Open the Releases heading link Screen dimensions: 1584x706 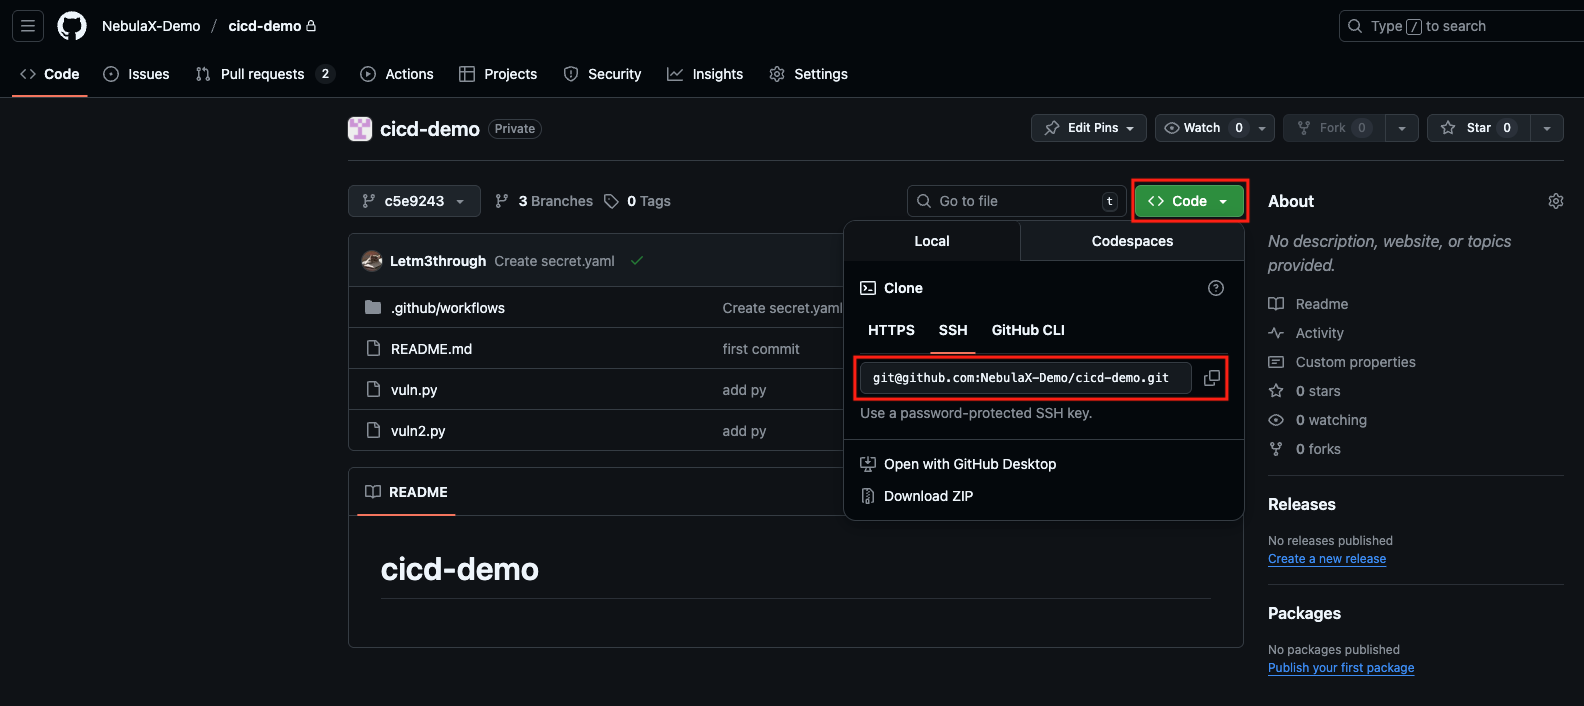[1302, 504]
